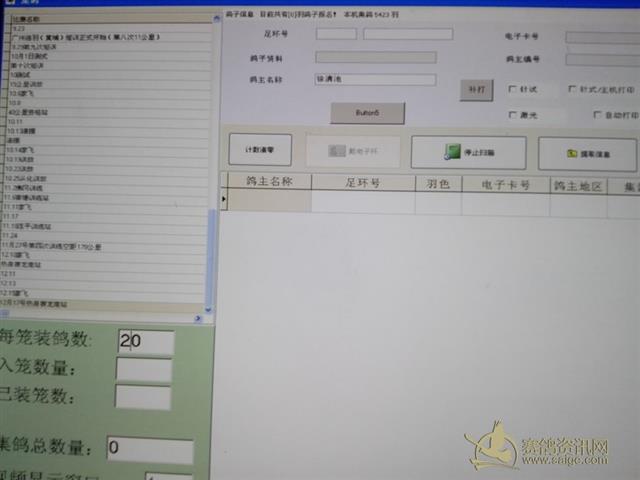This screenshot has height=480, width=640.
Task: Click the 补打 button
Action: (476, 89)
